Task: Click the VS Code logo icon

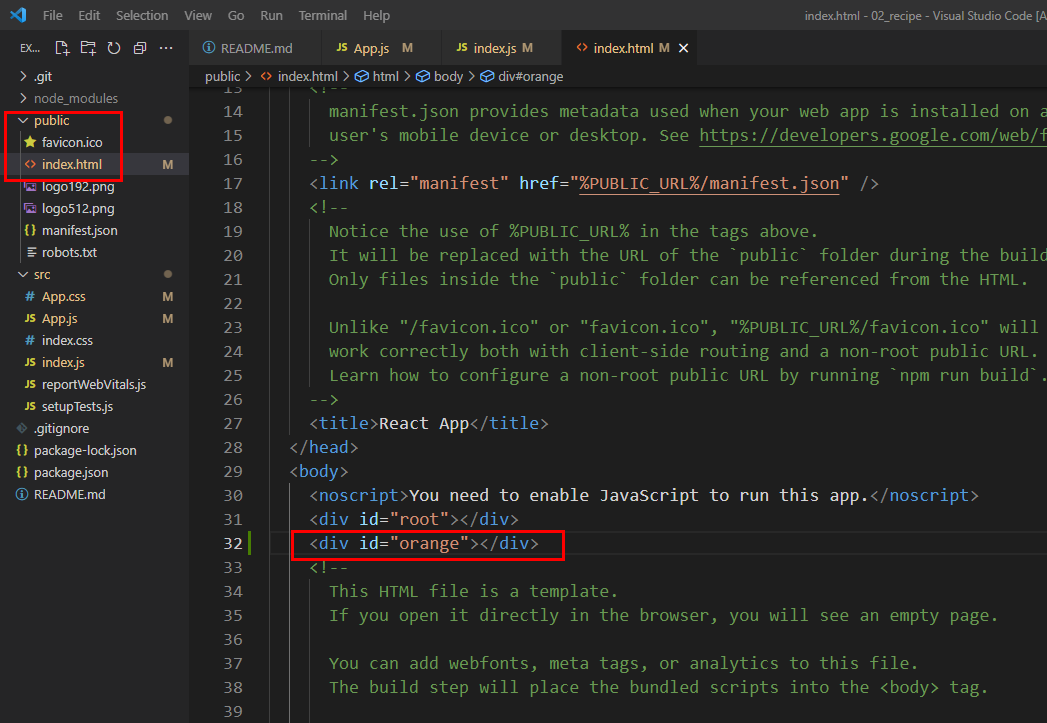Action: (x=18, y=15)
